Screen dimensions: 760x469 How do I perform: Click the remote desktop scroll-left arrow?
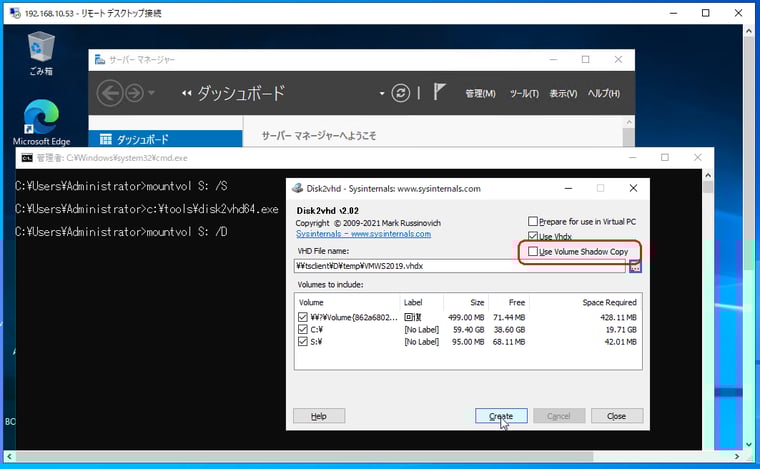9,456
